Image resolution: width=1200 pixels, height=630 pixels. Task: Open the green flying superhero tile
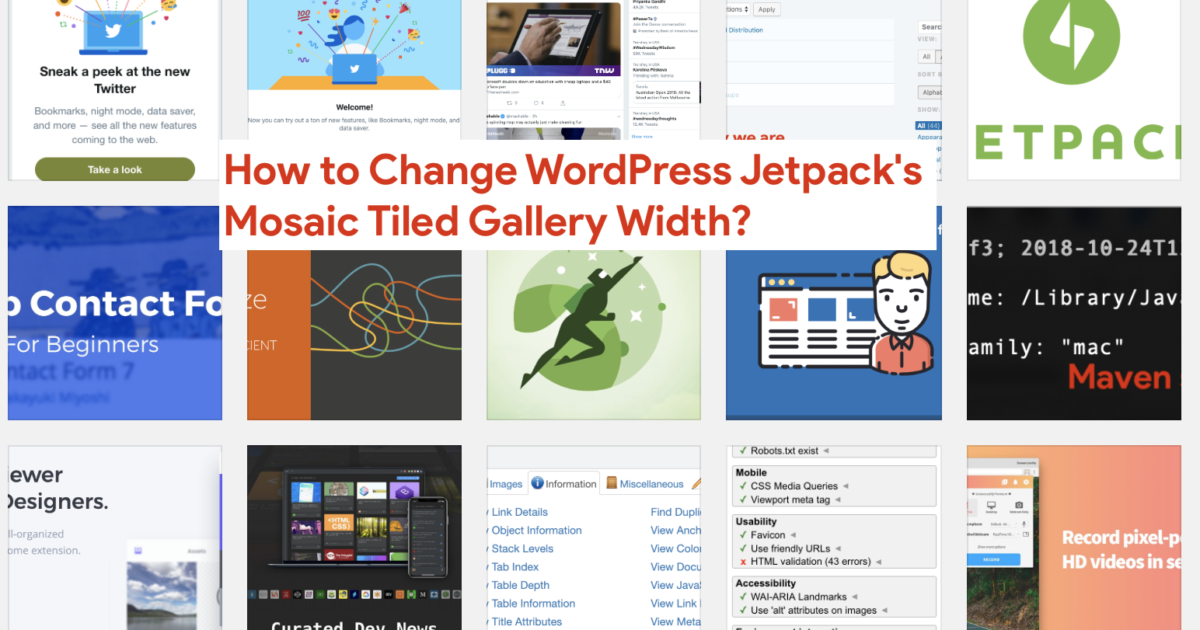[594, 335]
